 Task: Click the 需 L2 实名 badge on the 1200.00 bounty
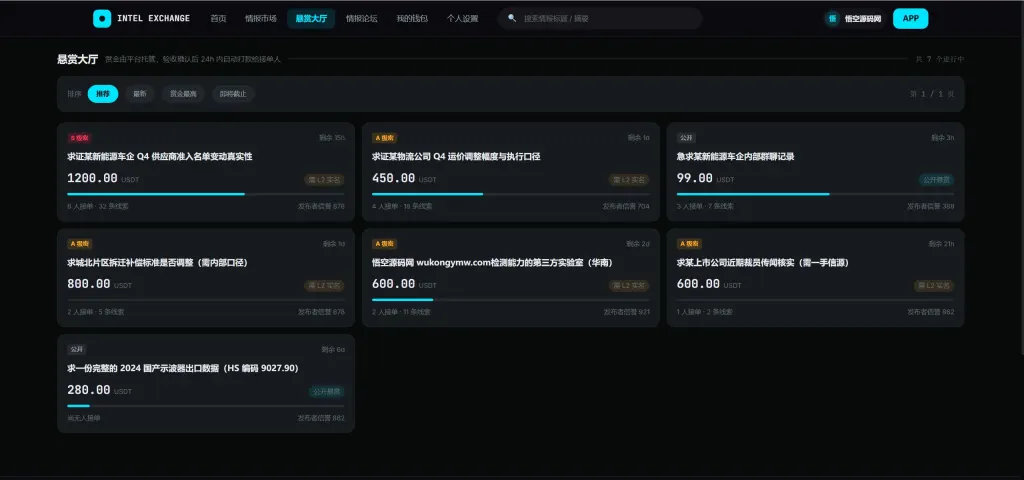click(324, 180)
